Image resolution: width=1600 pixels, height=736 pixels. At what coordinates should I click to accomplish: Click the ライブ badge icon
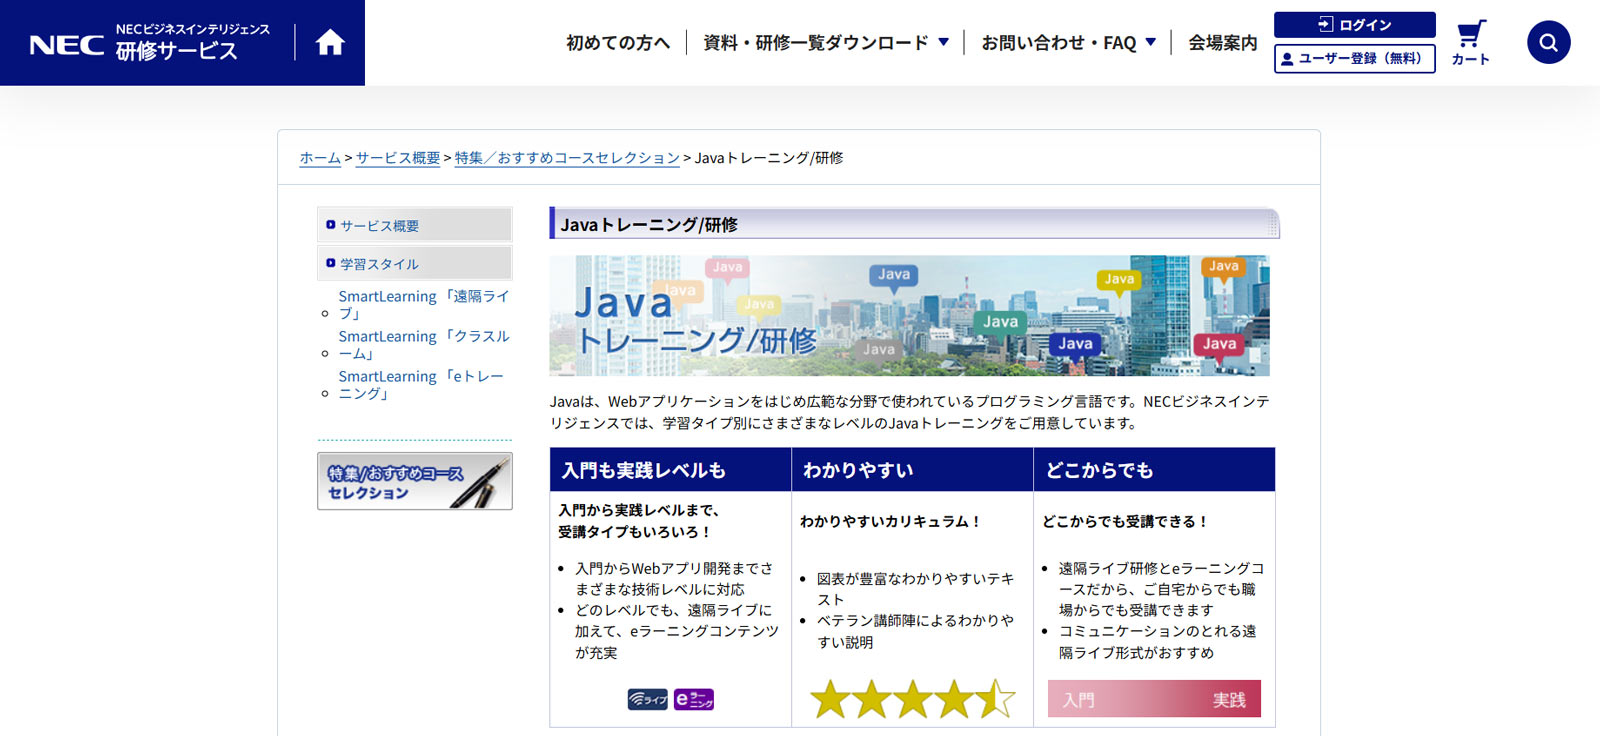[x=647, y=699]
